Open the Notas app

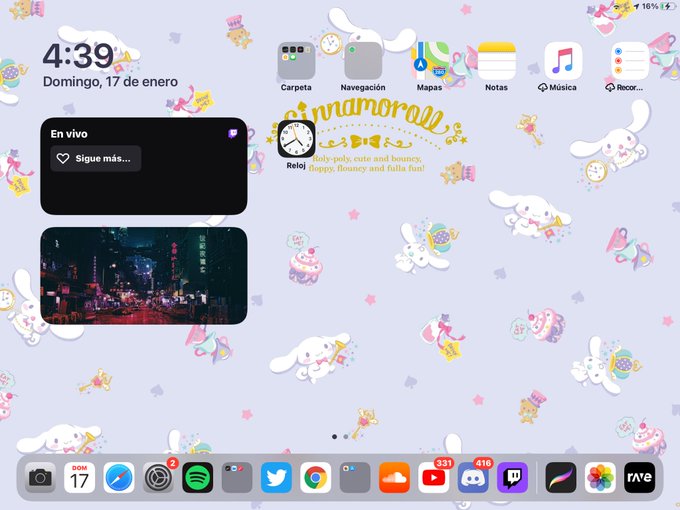click(x=497, y=61)
